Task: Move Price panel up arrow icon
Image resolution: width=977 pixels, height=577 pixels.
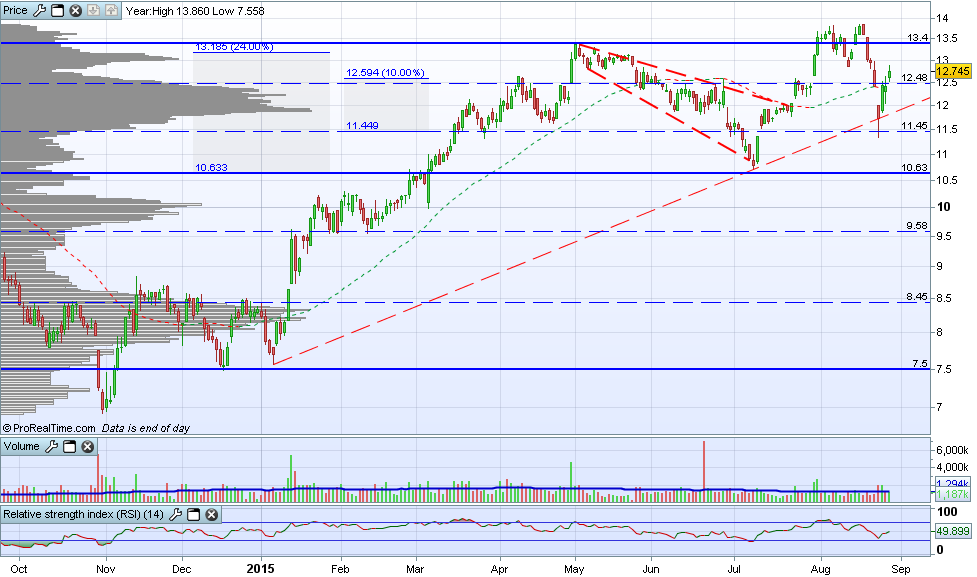Action: pyautogui.click(x=111, y=11)
